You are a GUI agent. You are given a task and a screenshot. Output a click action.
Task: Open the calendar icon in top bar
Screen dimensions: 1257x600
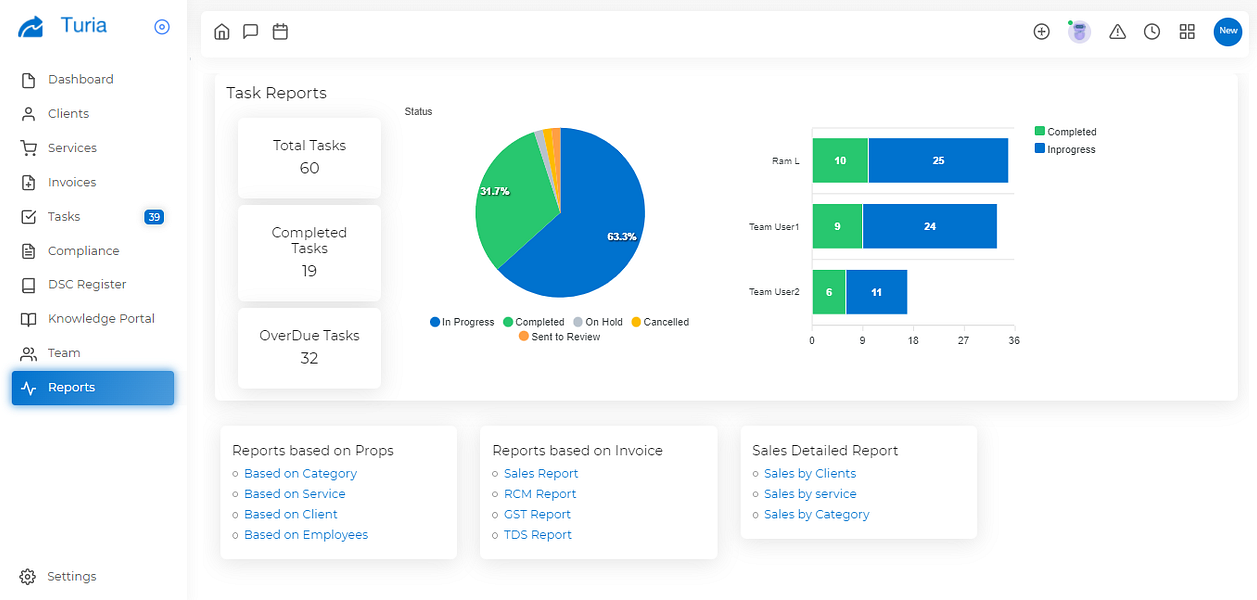pos(280,32)
